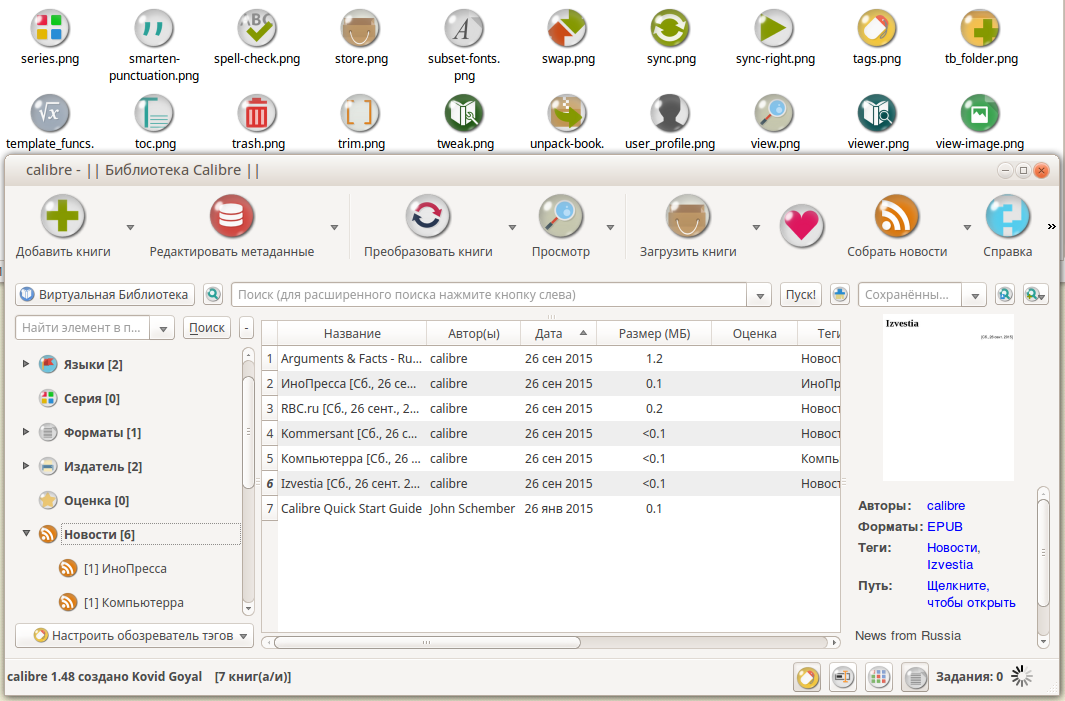Select series.png file icon
This screenshot has width=1065, height=701.
pyautogui.click(x=50, y=29)
